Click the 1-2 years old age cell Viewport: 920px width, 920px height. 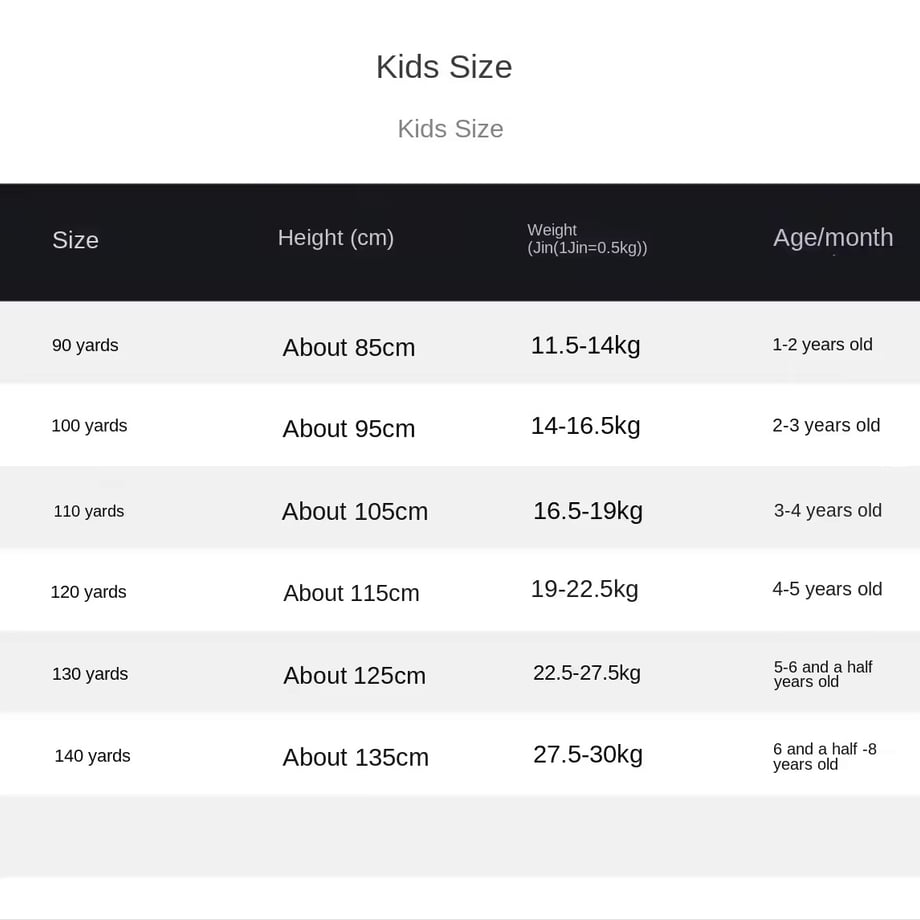click(823, 345)
